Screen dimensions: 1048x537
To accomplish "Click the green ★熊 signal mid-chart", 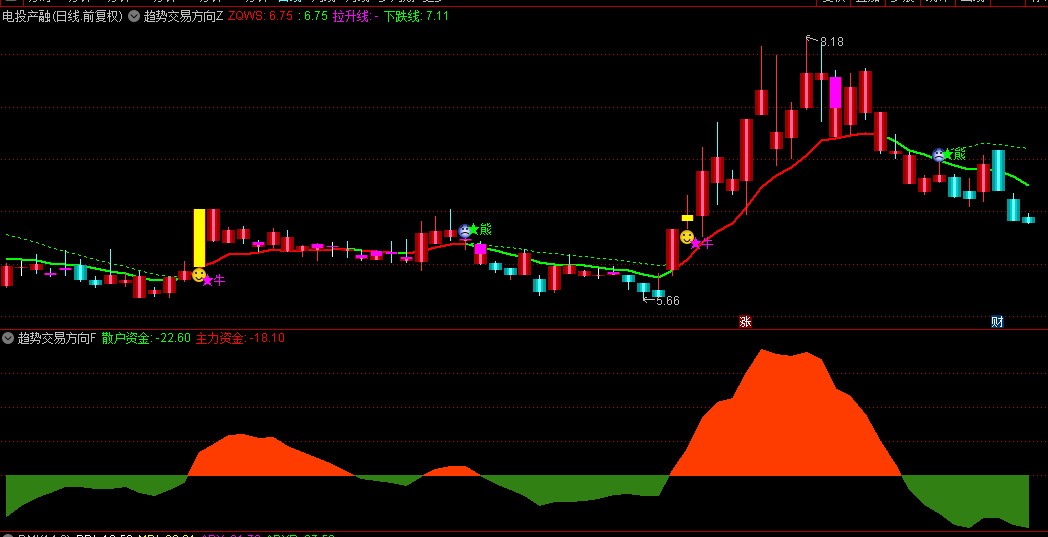I will pos(480,229).
